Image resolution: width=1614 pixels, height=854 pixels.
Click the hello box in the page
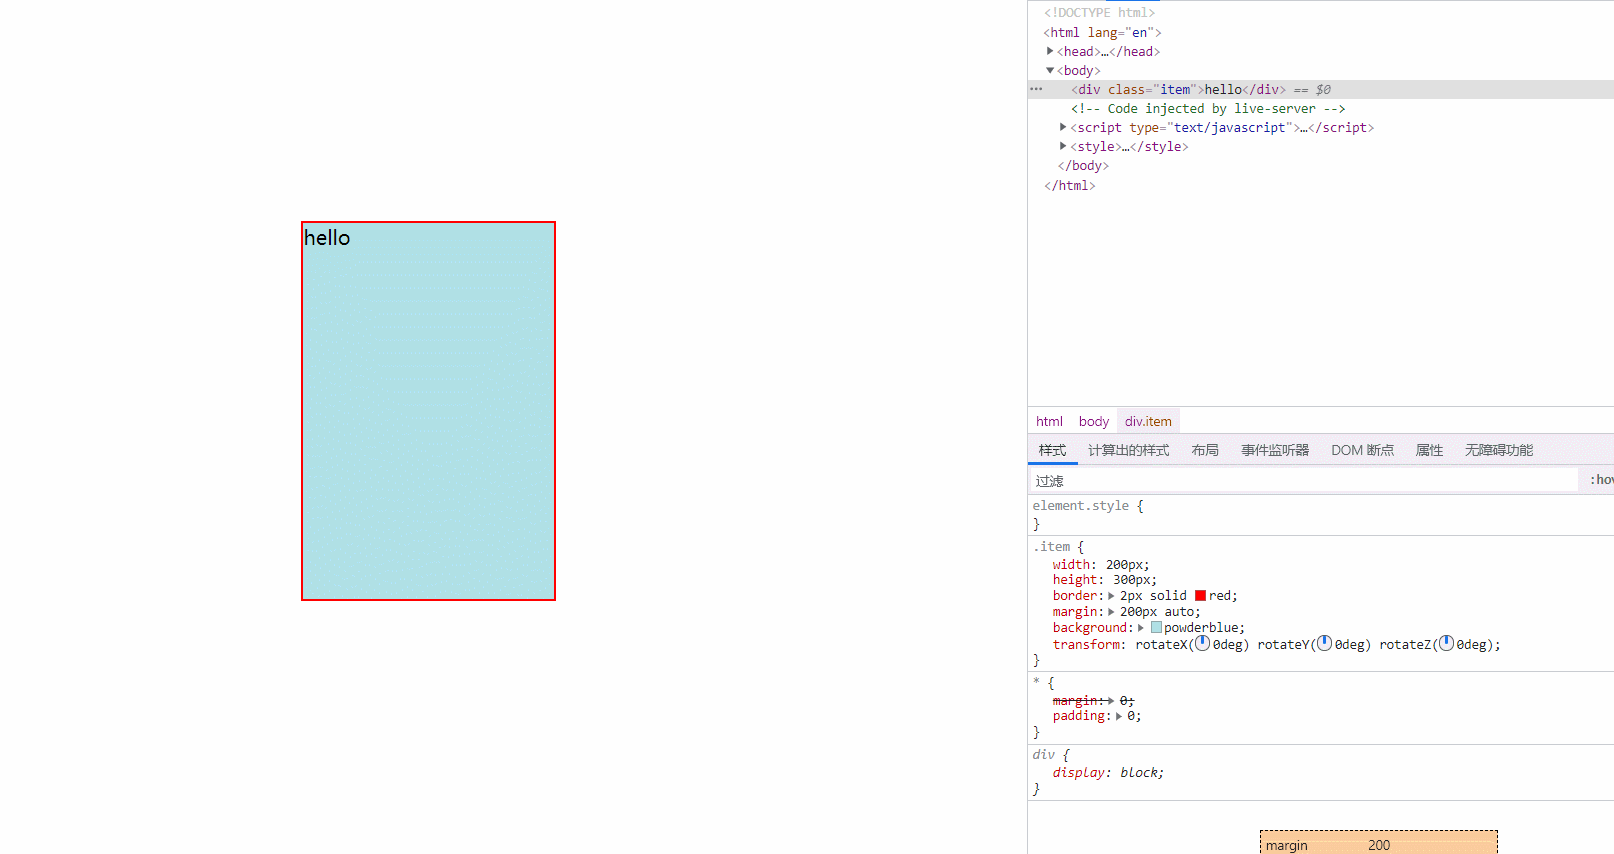point(428,411)
